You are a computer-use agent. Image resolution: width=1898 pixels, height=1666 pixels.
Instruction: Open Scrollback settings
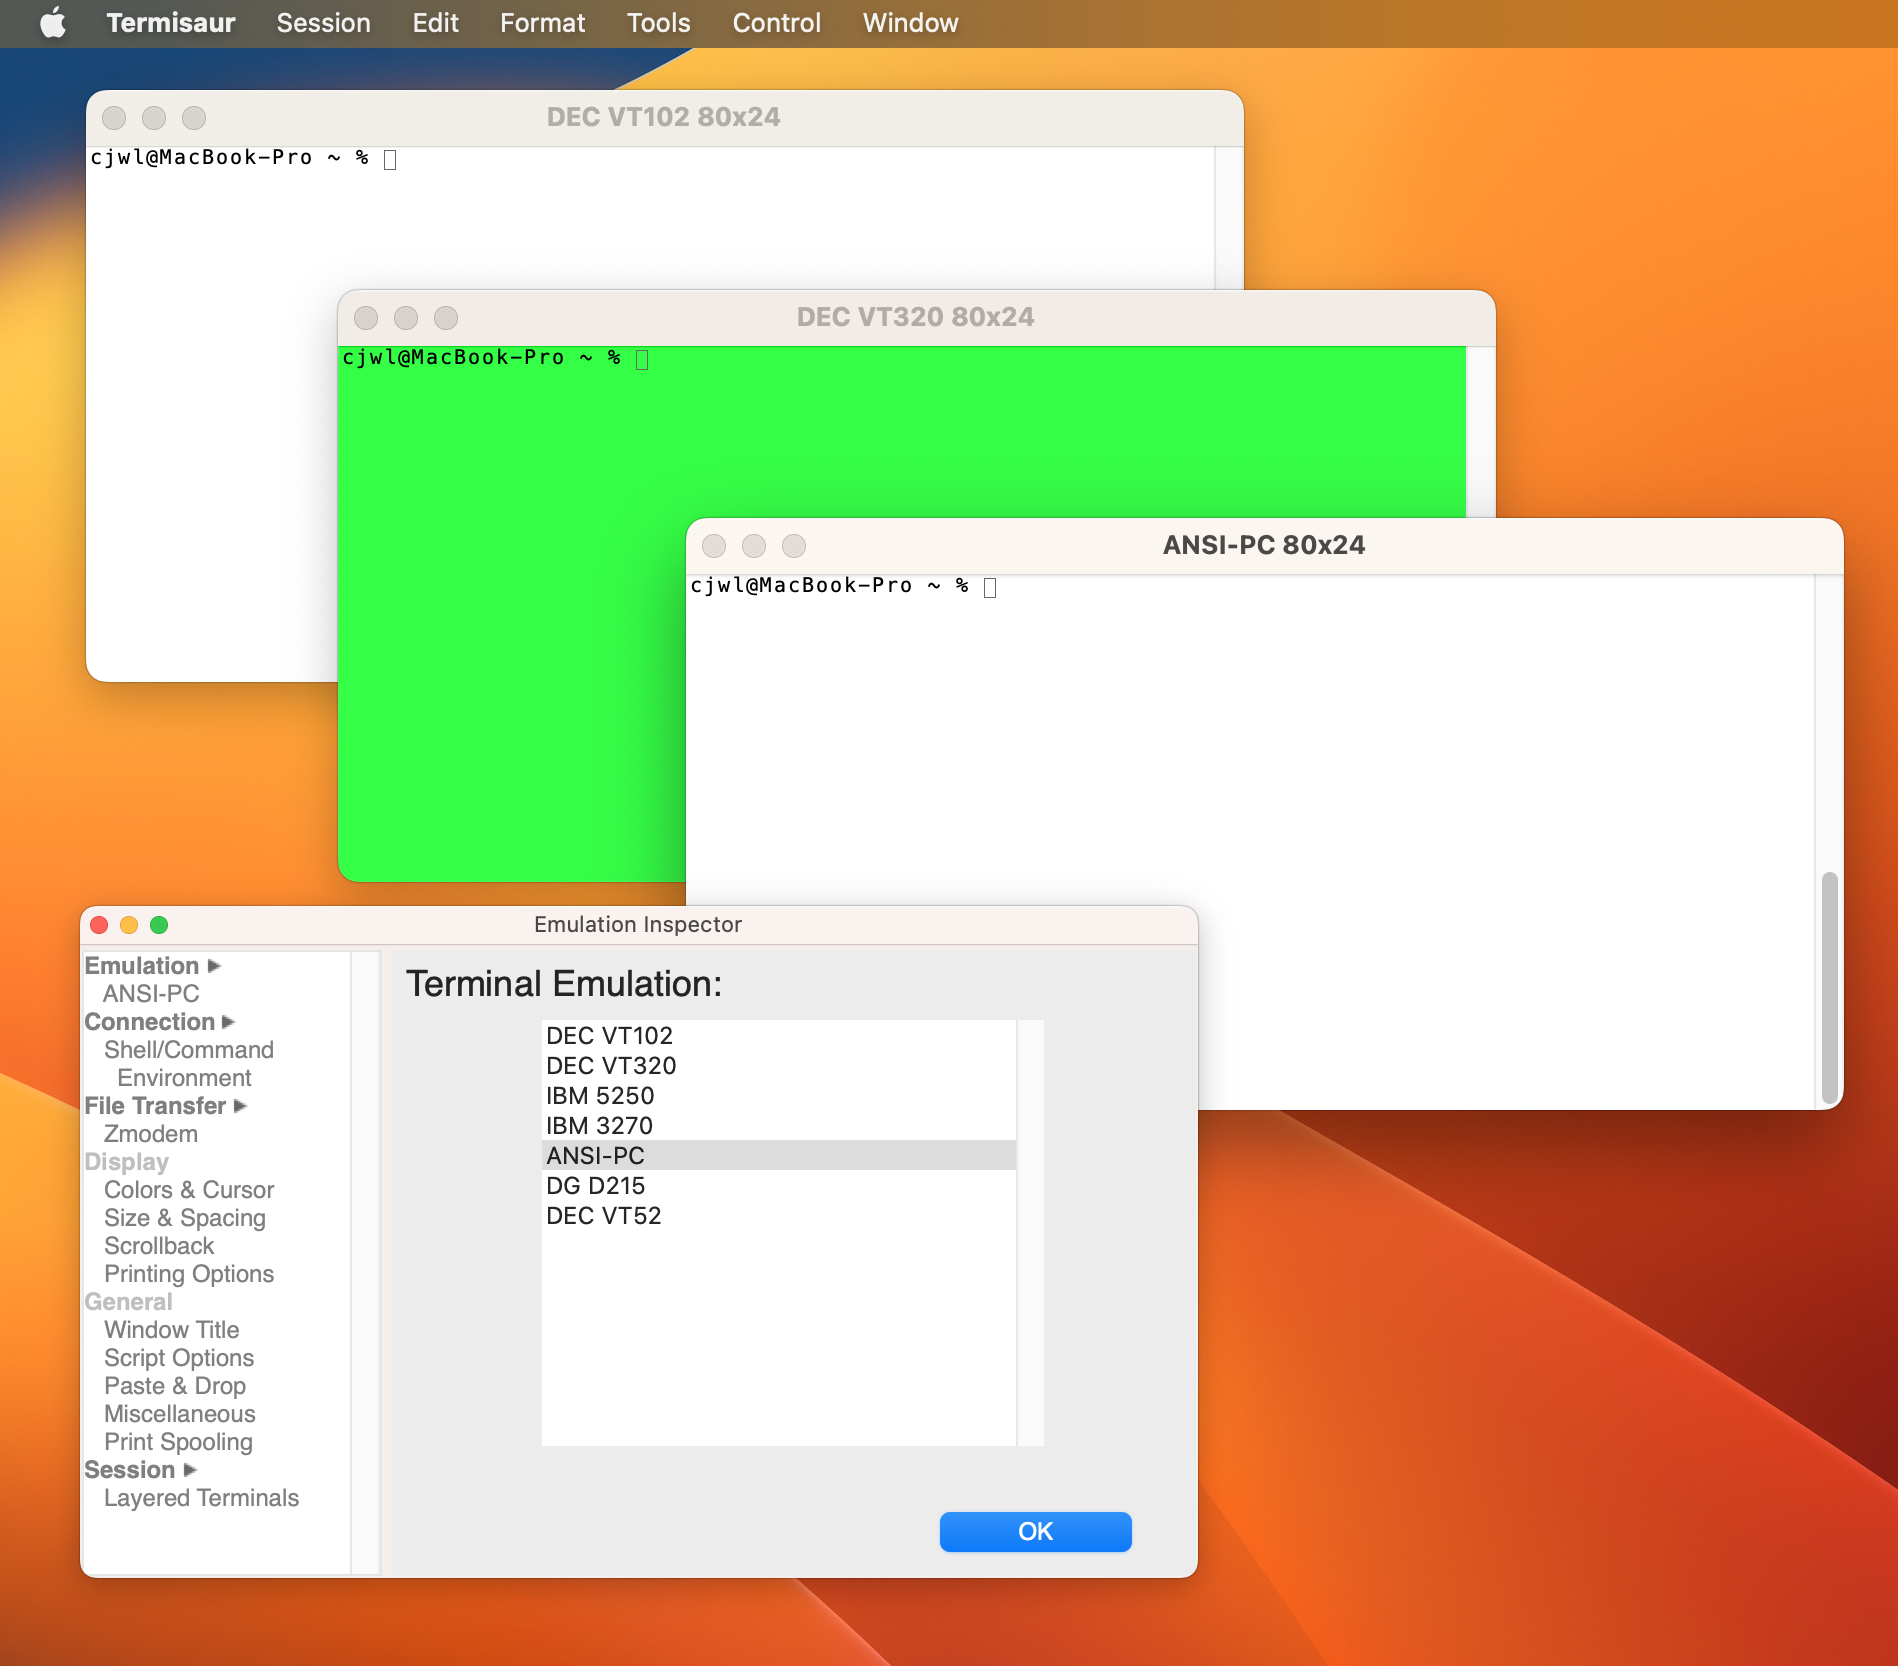(159, 1246)
